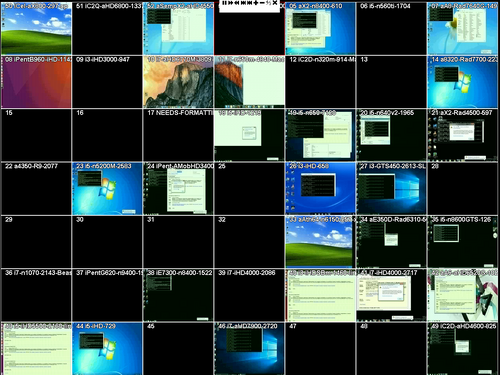Open thumbnail 44 i5-iHD-729

click(107, 349)
